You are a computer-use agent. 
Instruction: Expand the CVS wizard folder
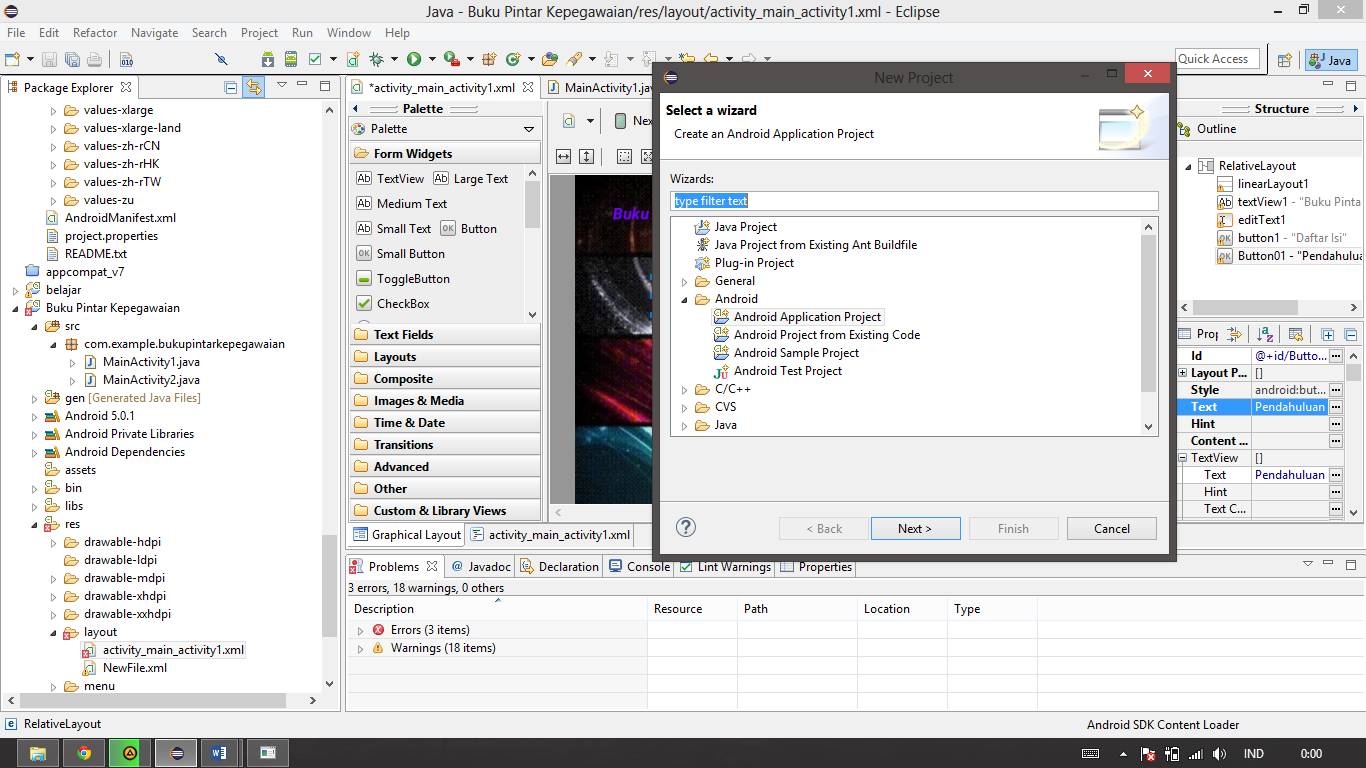click(685, 408)
